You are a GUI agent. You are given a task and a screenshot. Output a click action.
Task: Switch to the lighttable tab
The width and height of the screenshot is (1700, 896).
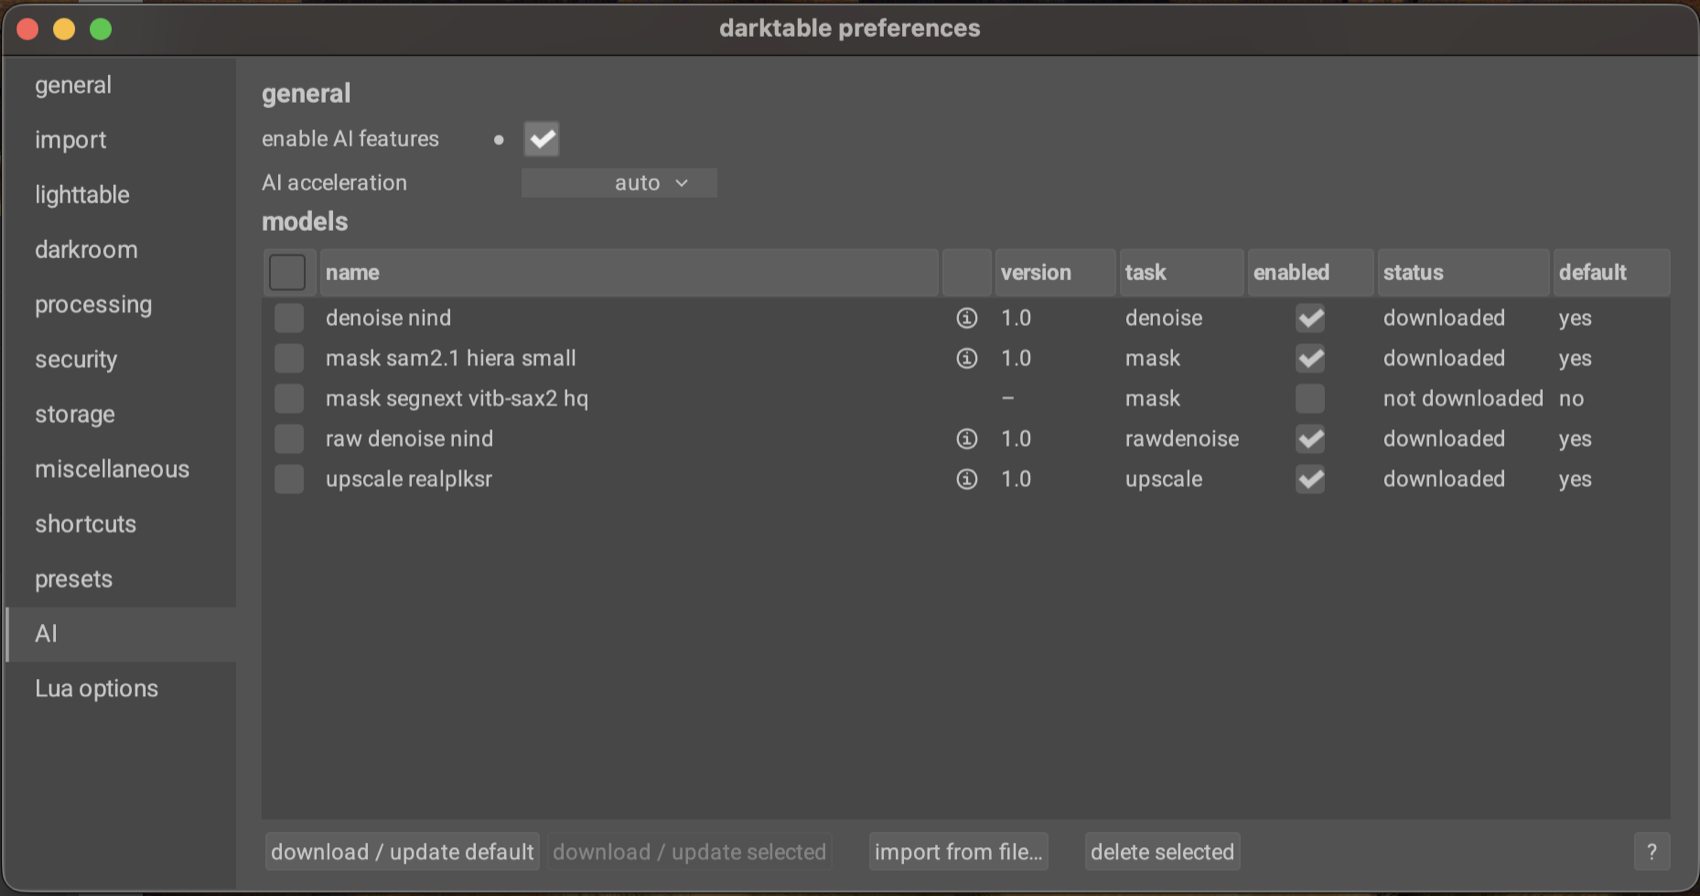(x=120, y=195)
